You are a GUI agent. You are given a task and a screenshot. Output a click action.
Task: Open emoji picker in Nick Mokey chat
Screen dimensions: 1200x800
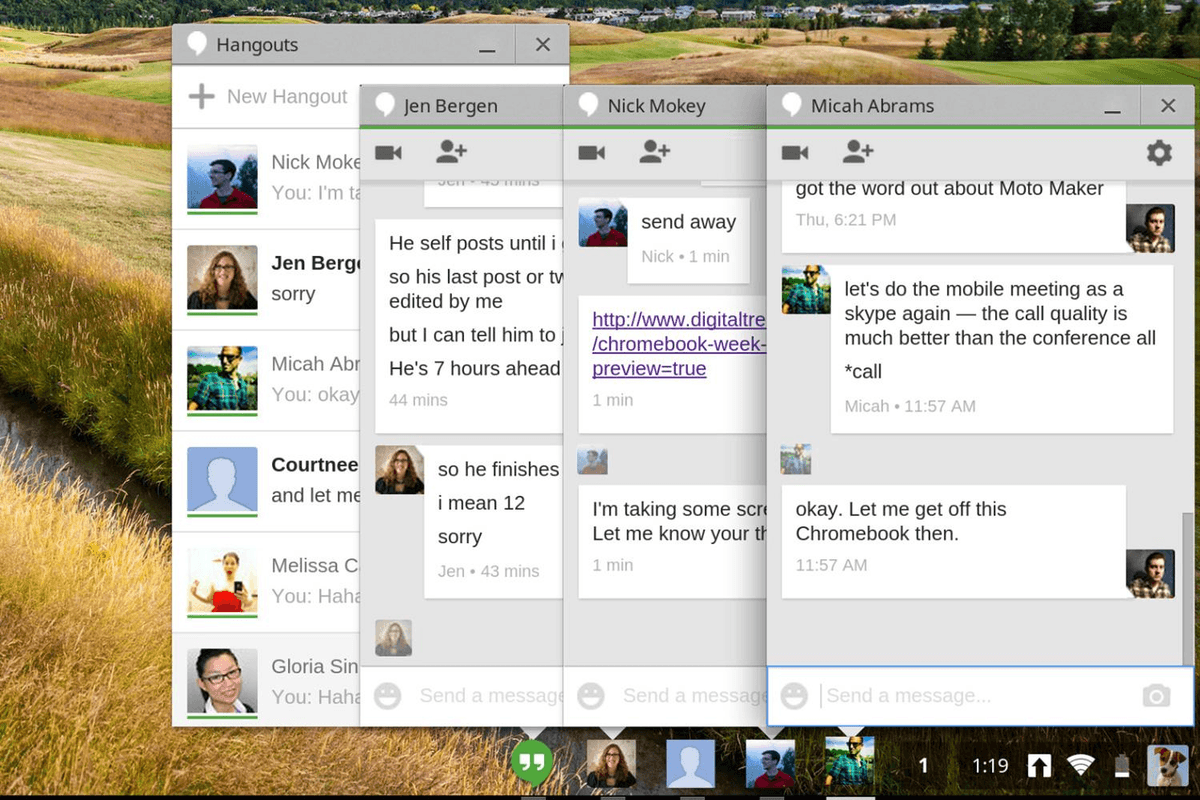pos(591,696)
